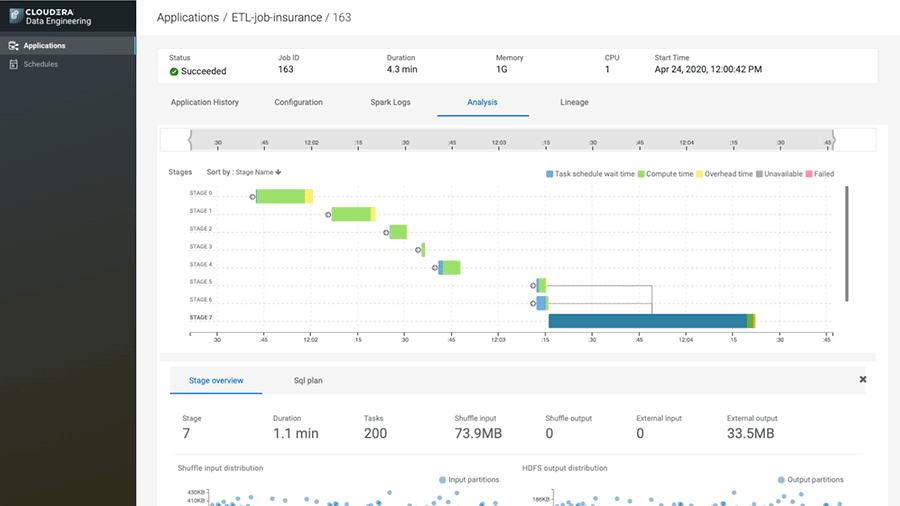Click the Start Time Apr 24, 2020 value
The width and height of the screenshot is (900, 506).
coord(708,69)
